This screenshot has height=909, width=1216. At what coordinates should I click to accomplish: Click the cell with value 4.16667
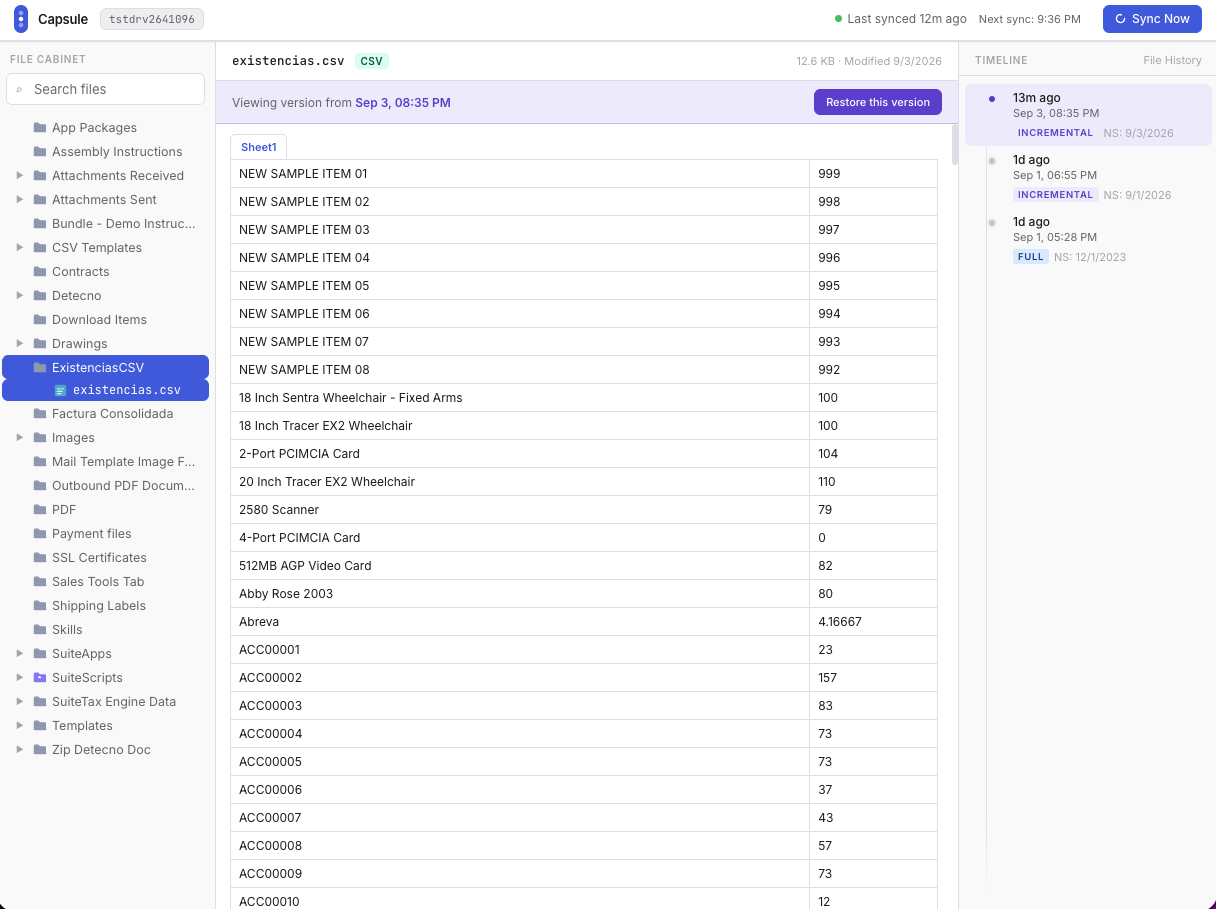point(874,622)
